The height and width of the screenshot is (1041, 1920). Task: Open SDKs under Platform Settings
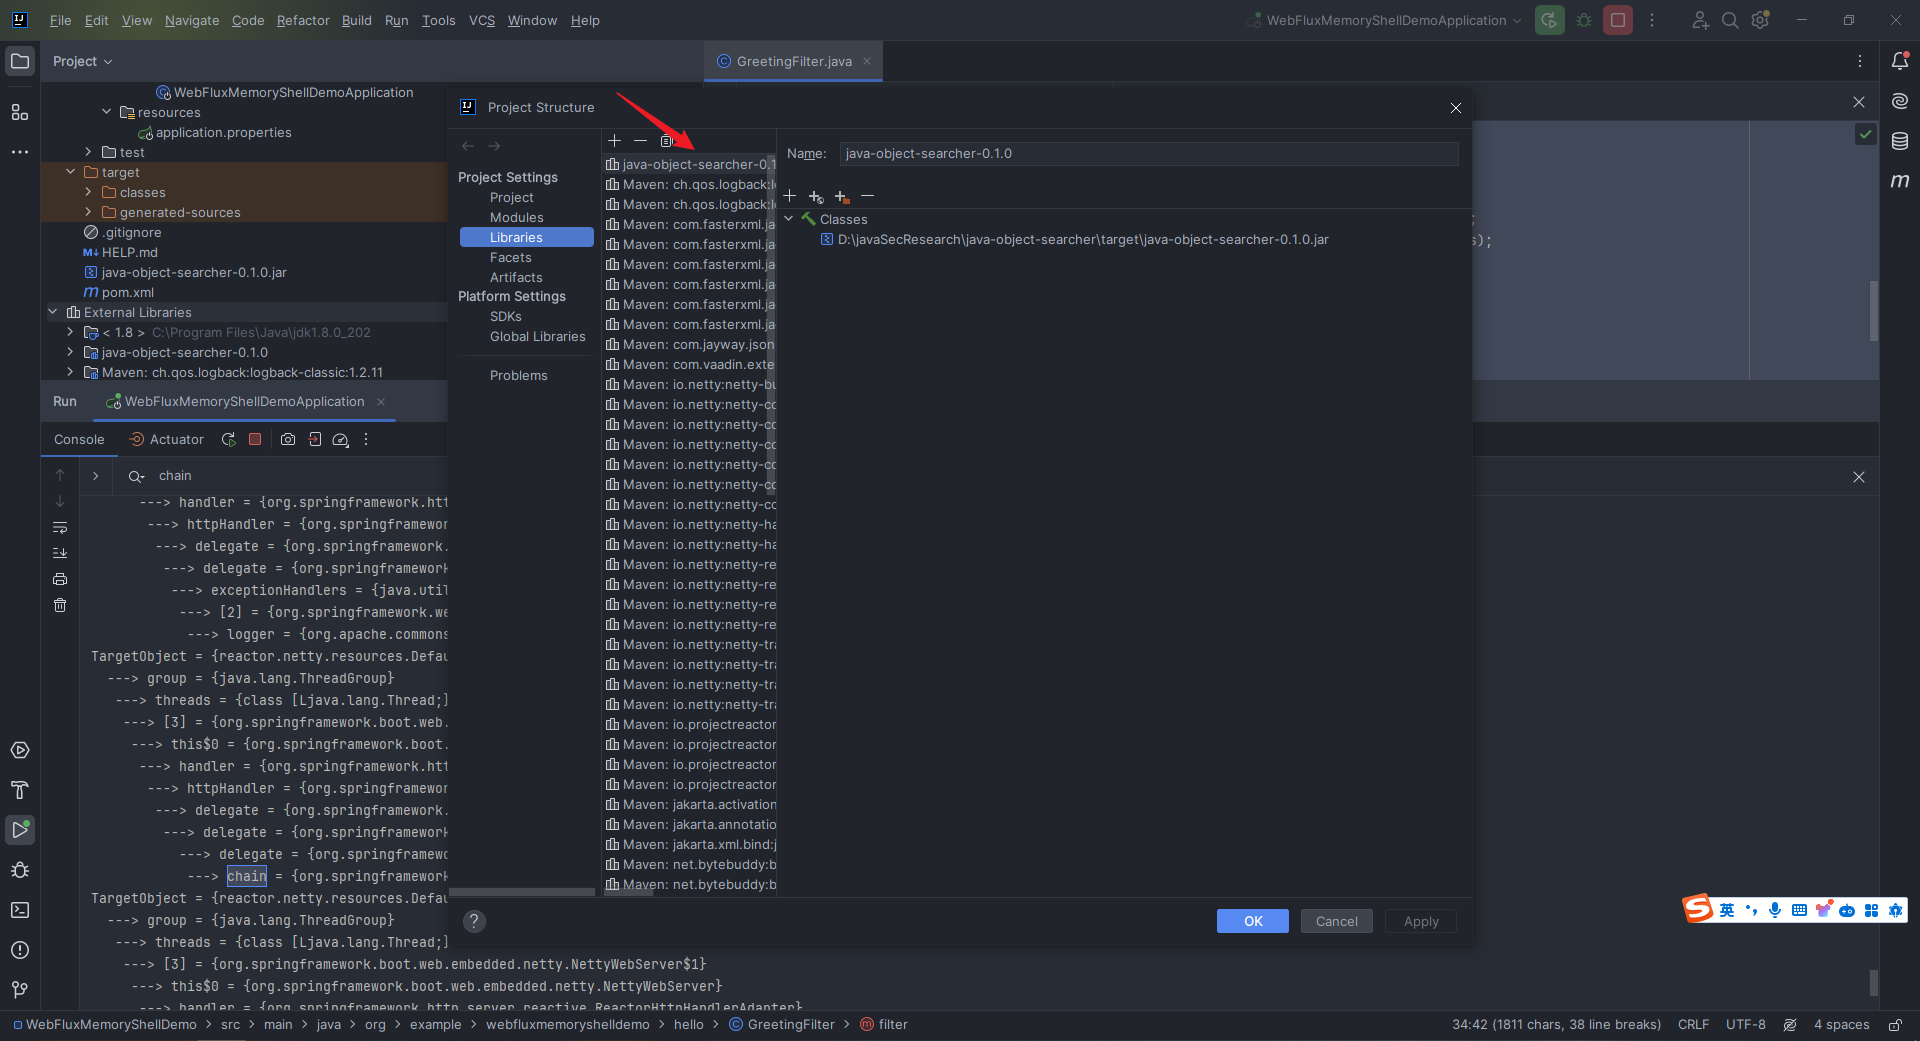[x=506, y=316]
